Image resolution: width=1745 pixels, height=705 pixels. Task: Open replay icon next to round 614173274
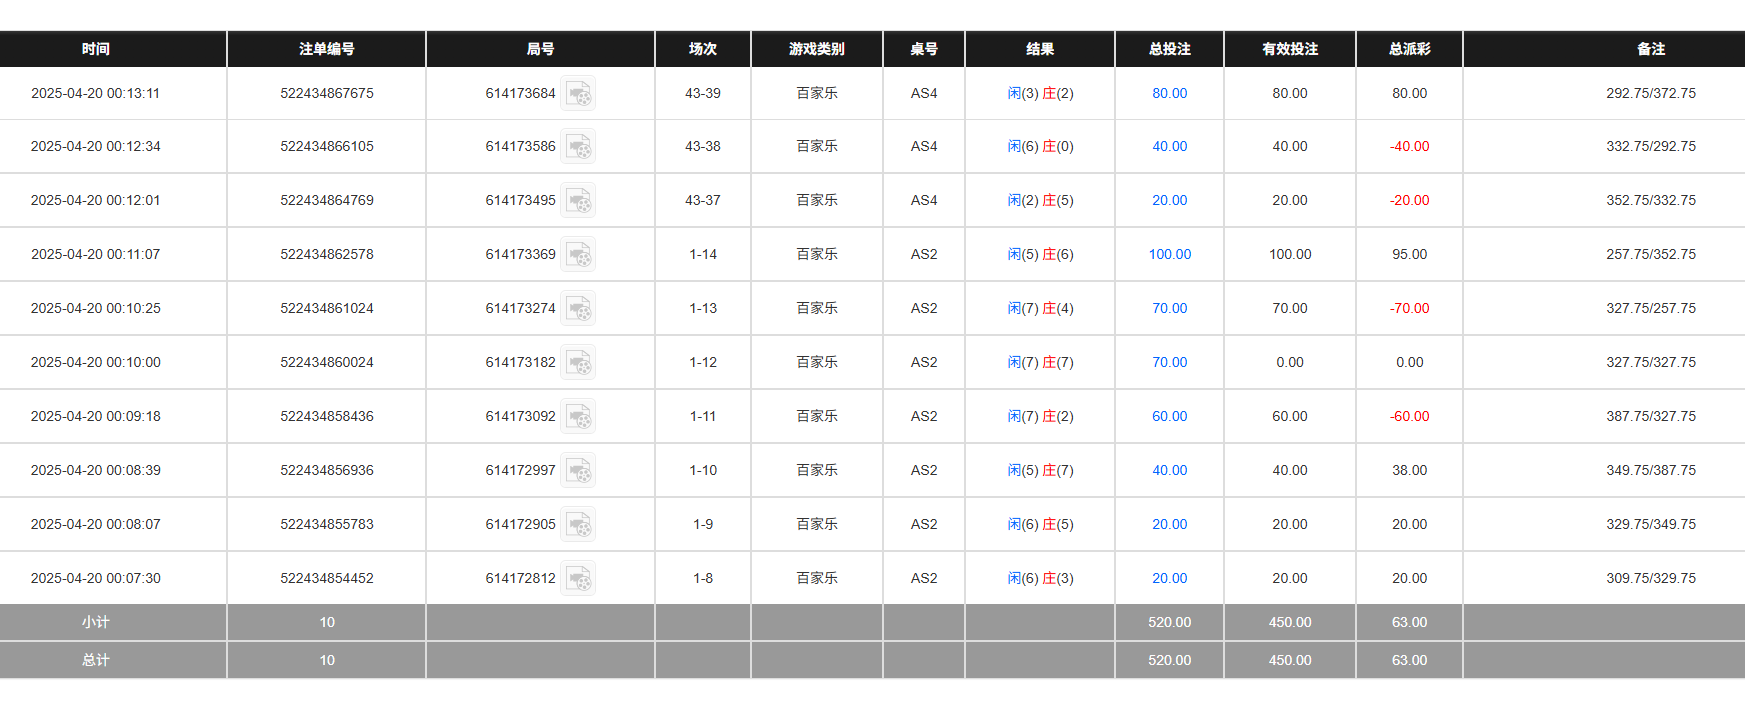pyautogui.click(x=580, y=308)
